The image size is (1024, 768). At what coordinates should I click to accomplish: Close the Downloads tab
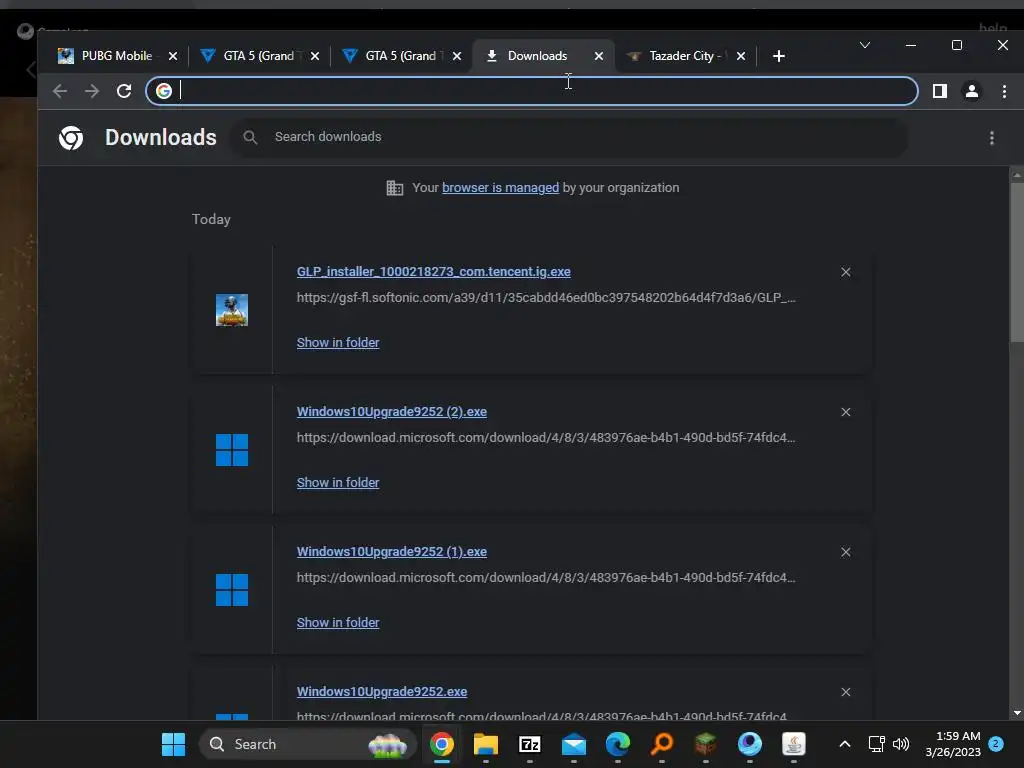pyautogui.click(x=599, y=56)
